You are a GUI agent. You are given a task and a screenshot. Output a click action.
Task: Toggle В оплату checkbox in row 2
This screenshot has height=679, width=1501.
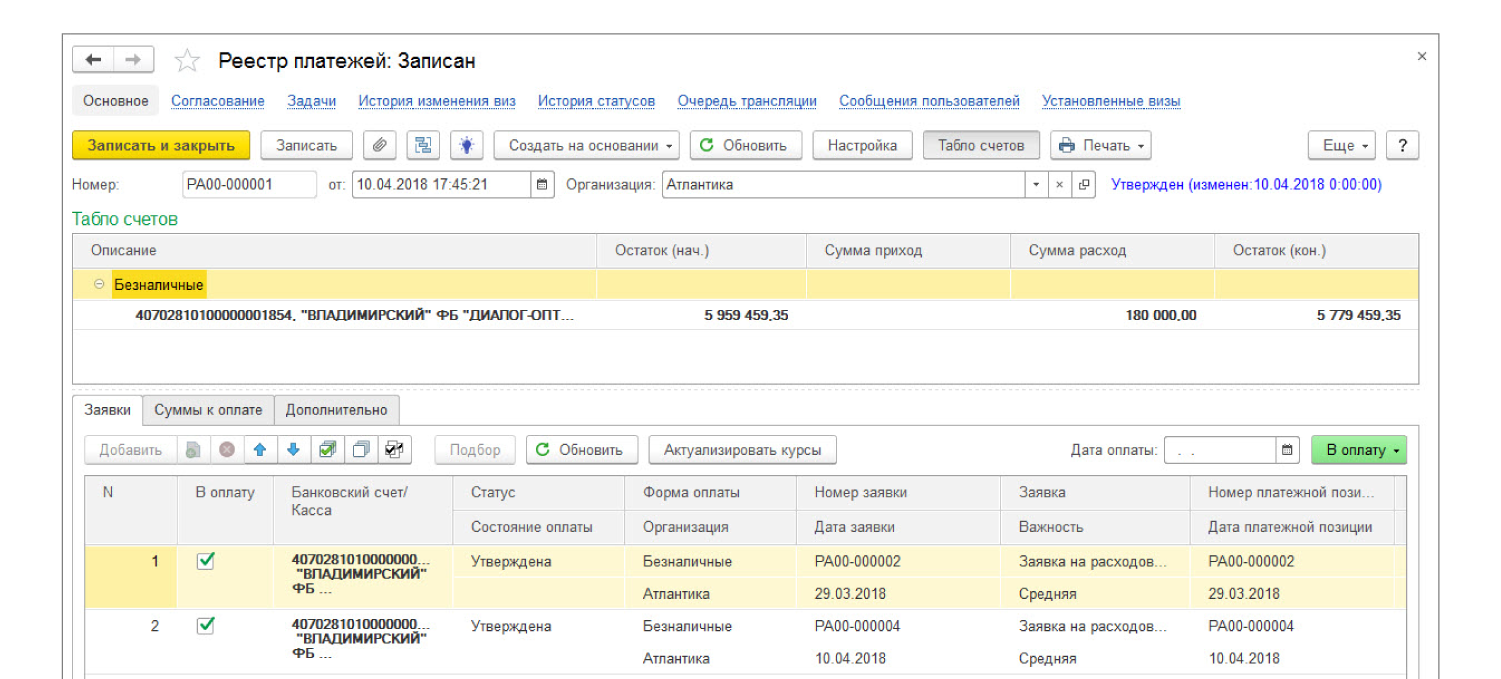tap(206, 626)
